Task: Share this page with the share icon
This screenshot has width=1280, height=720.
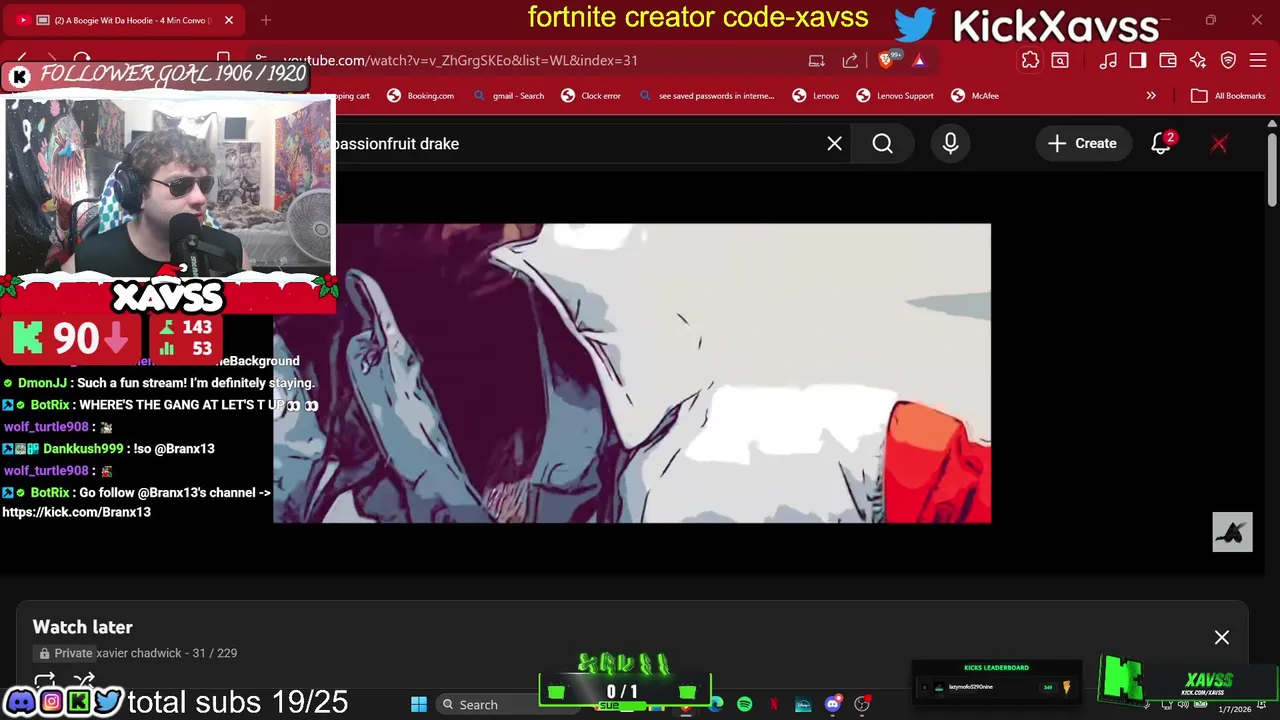Action: pos(850,60)
